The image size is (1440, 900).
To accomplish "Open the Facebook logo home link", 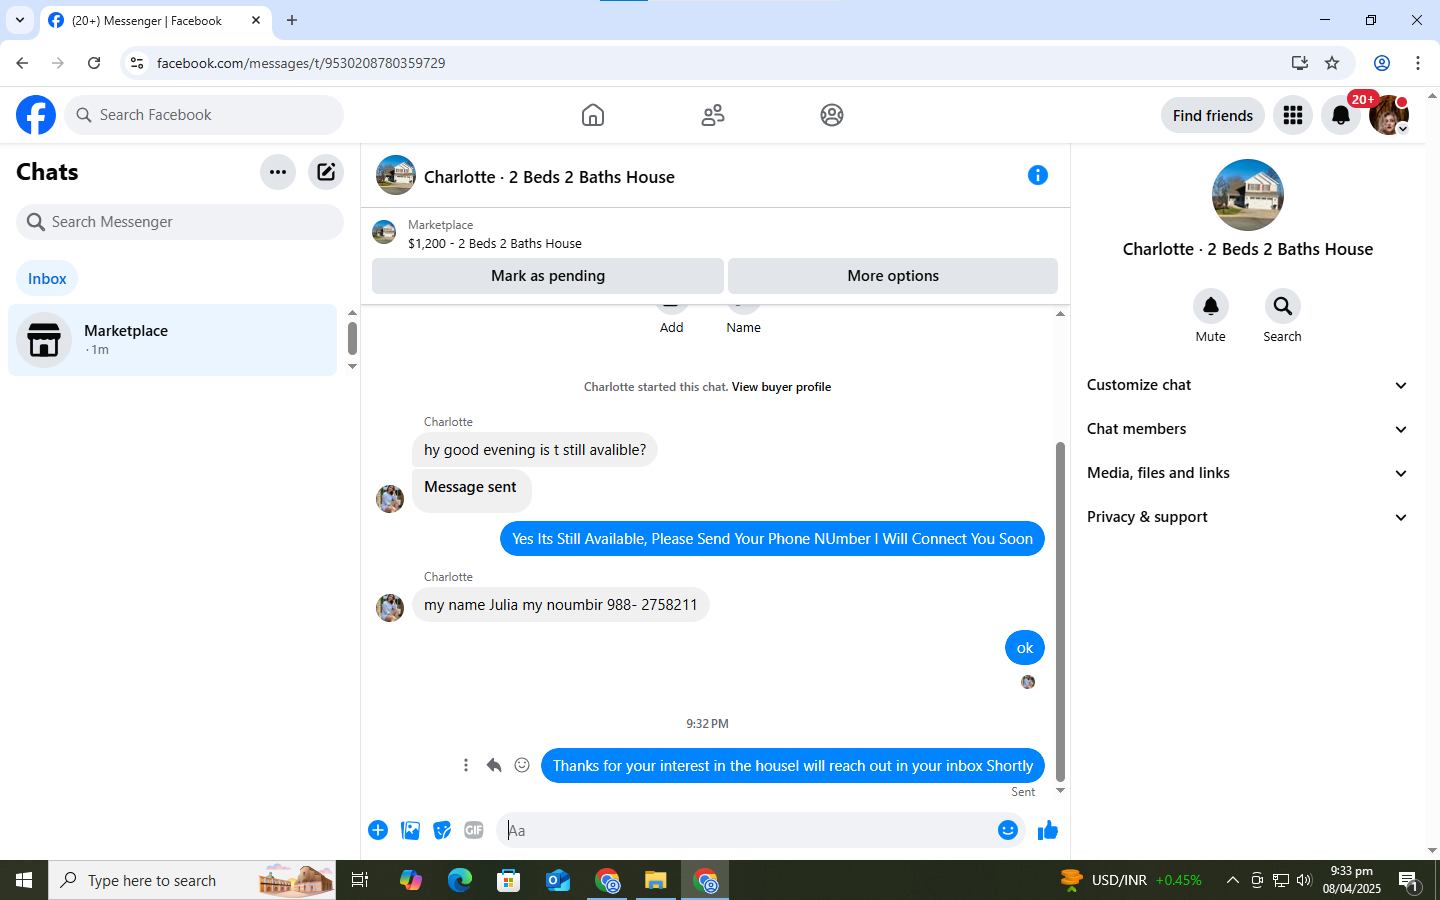I will (36, 115).
